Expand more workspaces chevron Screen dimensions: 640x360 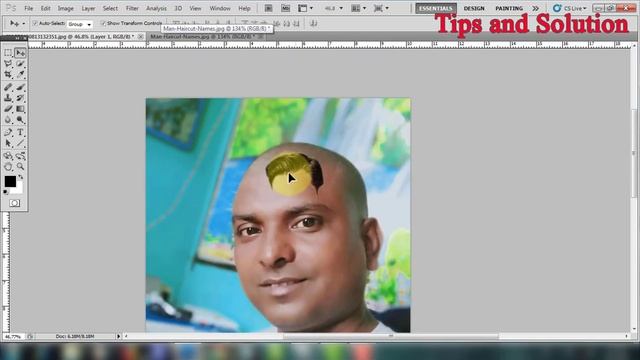point(535,8)
